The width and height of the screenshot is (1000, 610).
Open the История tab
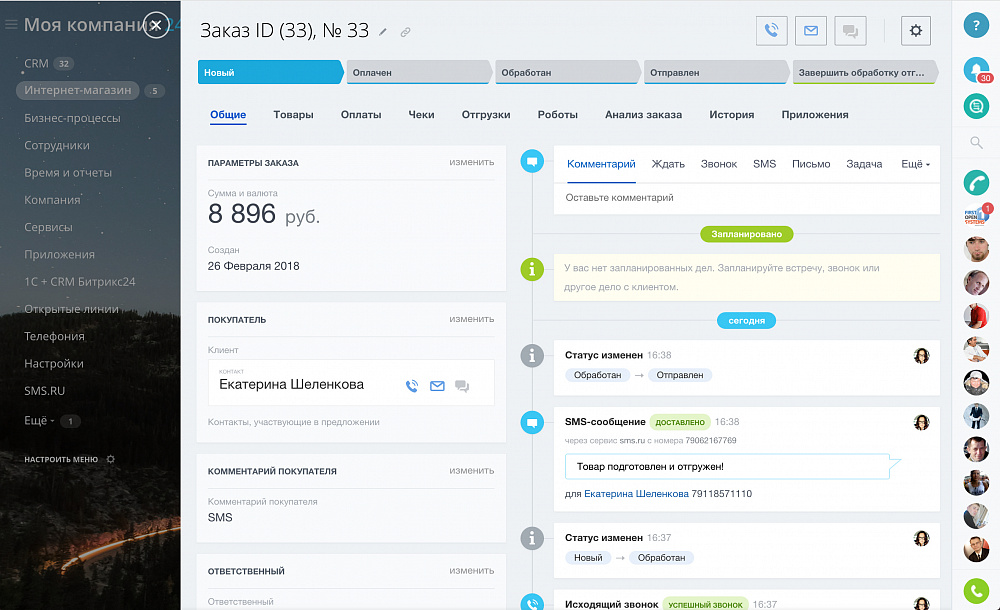click(732, 115)
